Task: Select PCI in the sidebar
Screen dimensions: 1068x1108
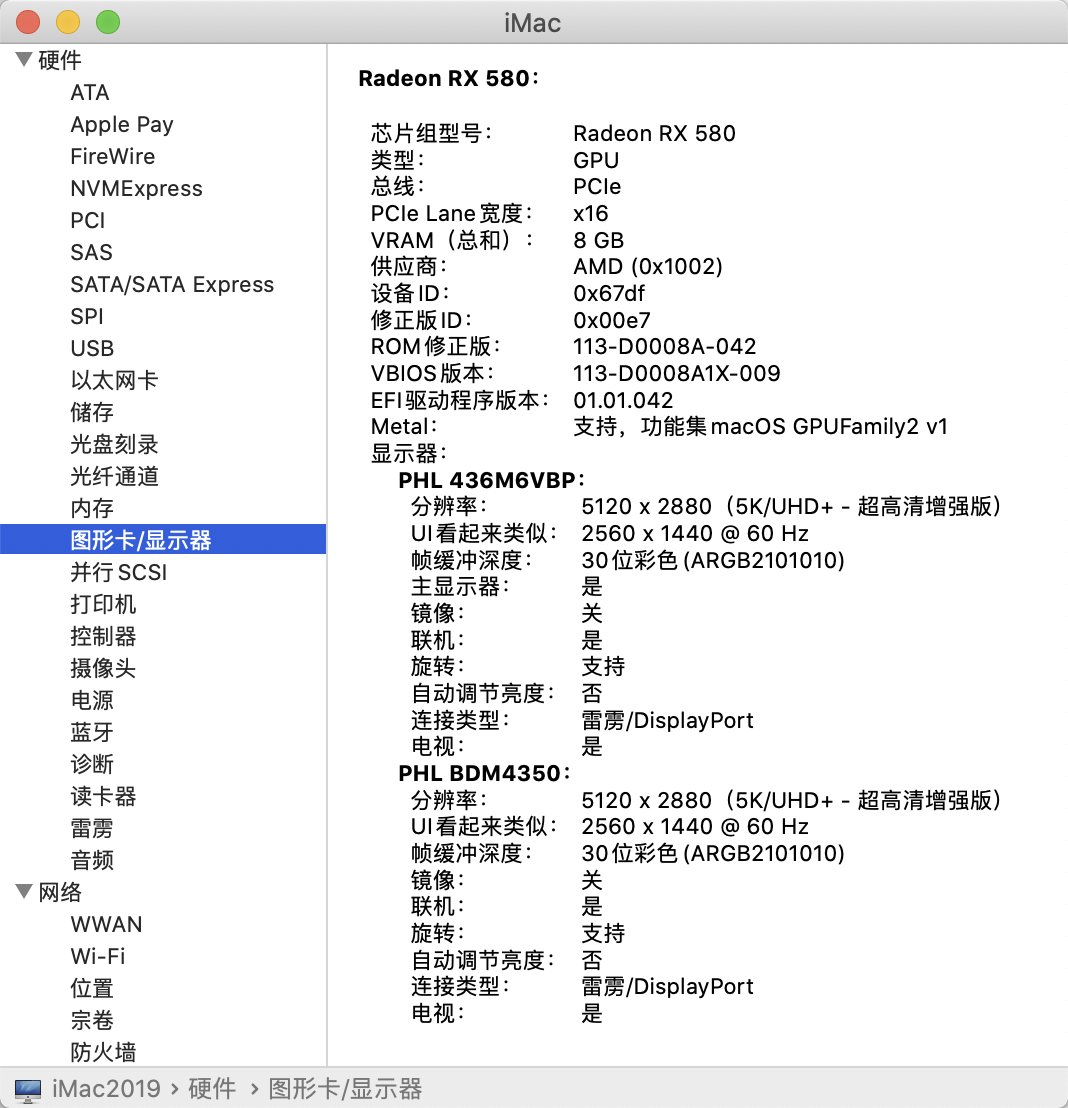Action: coord(88,220)
